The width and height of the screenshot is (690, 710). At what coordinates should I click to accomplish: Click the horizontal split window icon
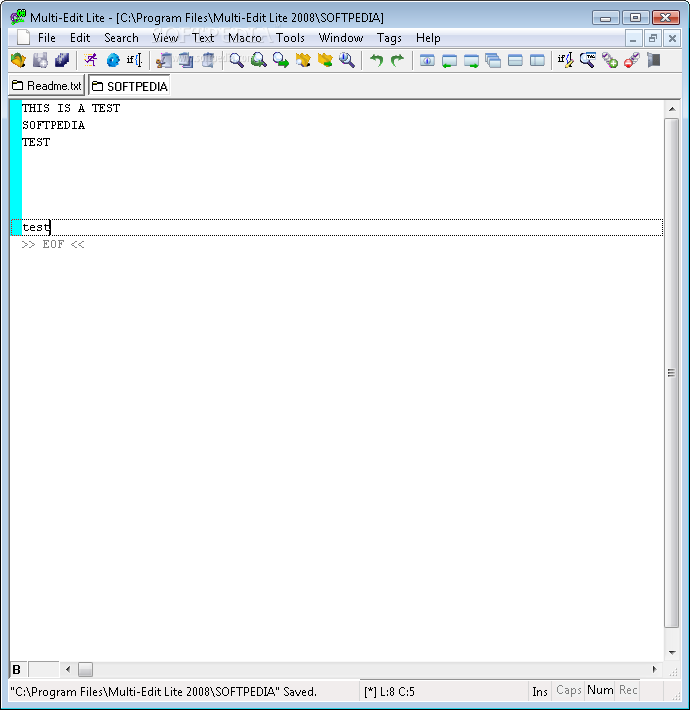point(515,60)
